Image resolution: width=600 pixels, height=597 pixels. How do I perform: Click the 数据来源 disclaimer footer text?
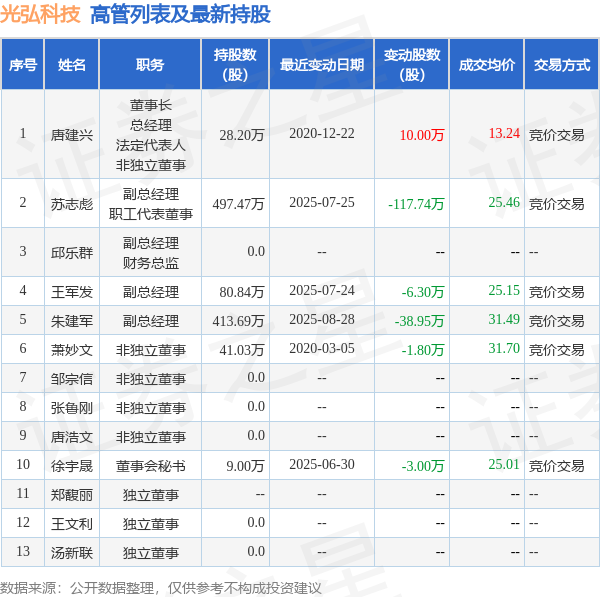[161, 588]
